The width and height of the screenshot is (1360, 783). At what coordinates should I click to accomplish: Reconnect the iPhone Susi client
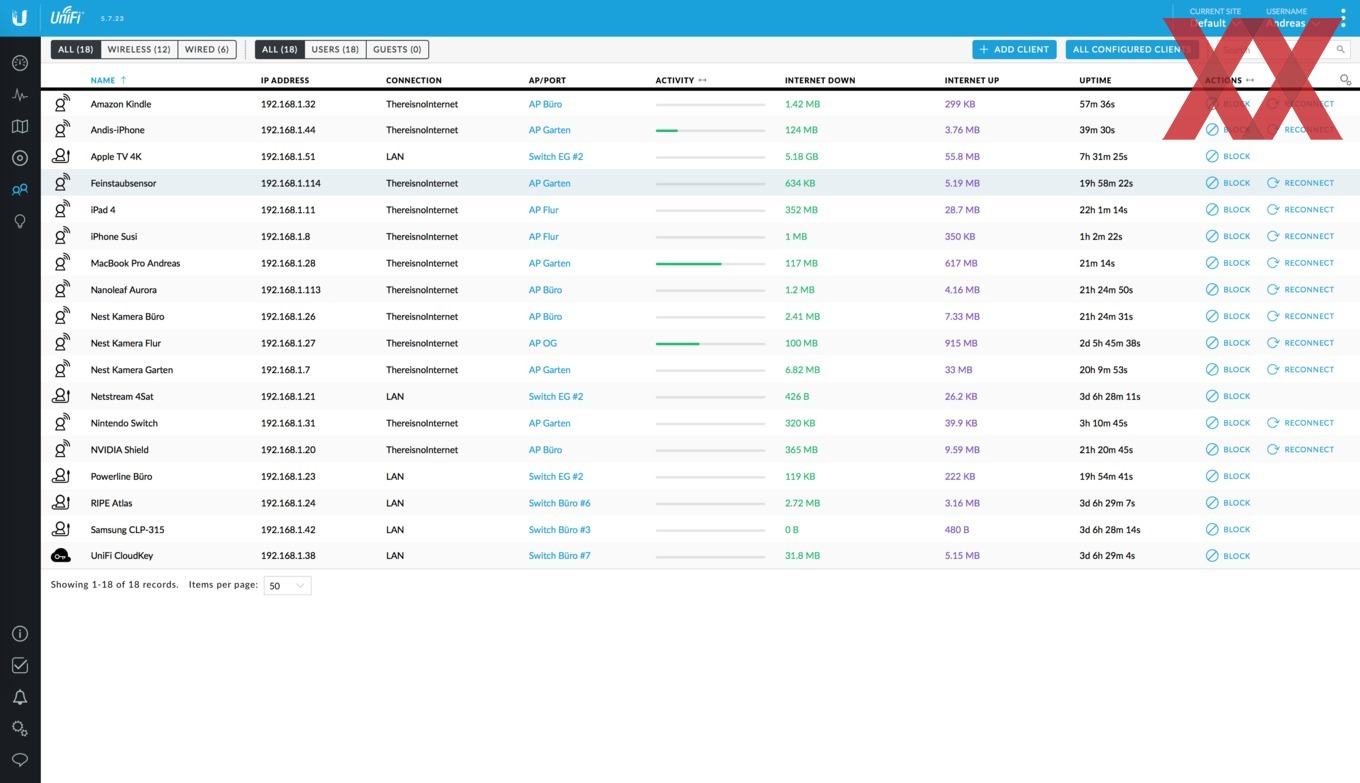[1300, 236]
